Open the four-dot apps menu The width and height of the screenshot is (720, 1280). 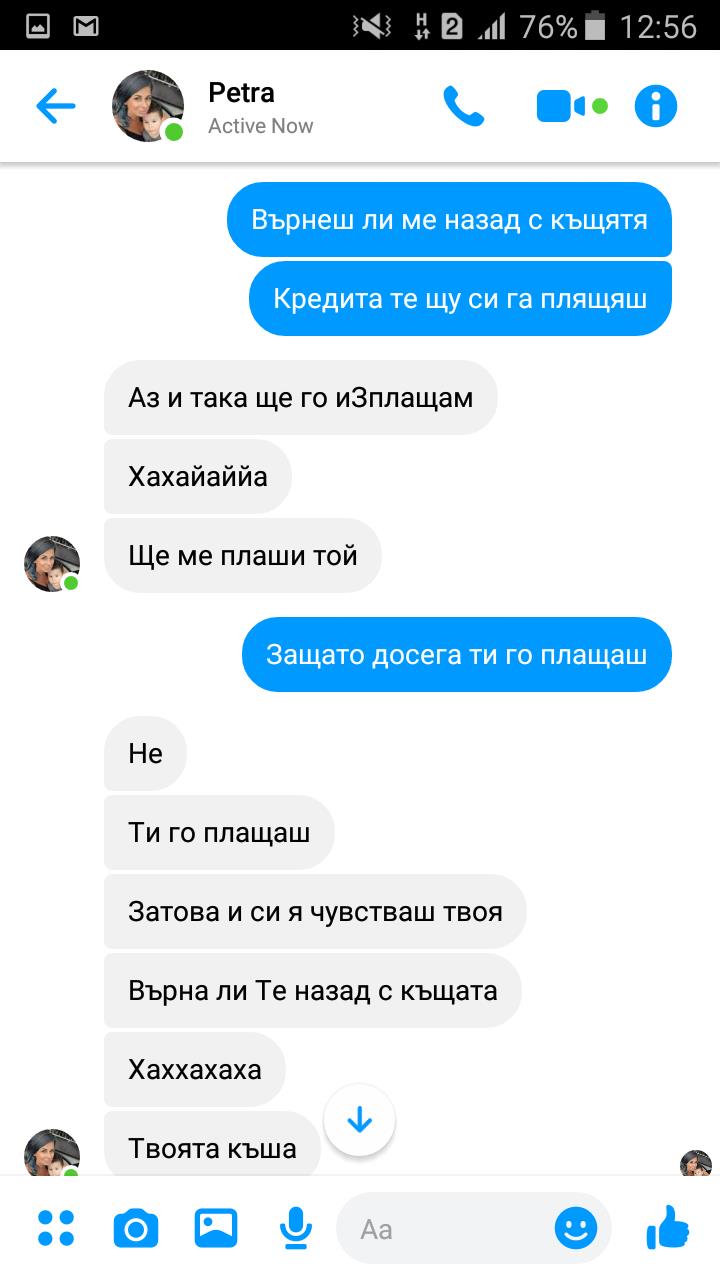click(56, 1228)
